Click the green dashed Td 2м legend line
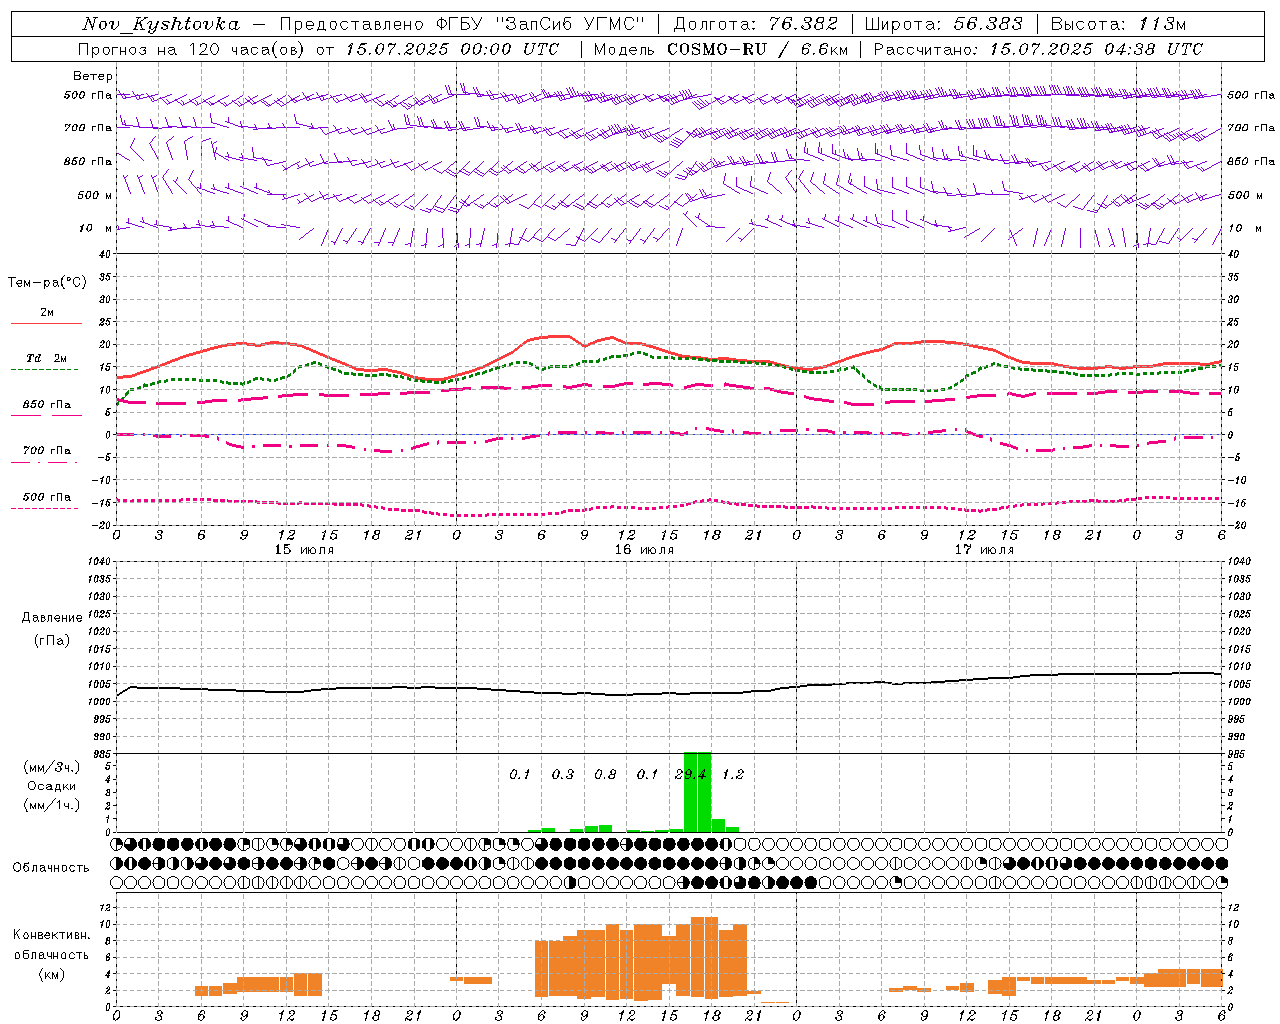Viewport: 1280px width, 1024px height. 46,370
